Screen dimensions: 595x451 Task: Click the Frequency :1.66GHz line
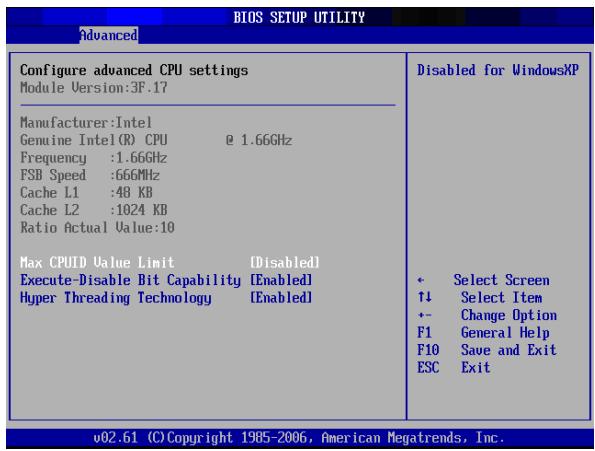pyautogui.click(x=94, y=158)
